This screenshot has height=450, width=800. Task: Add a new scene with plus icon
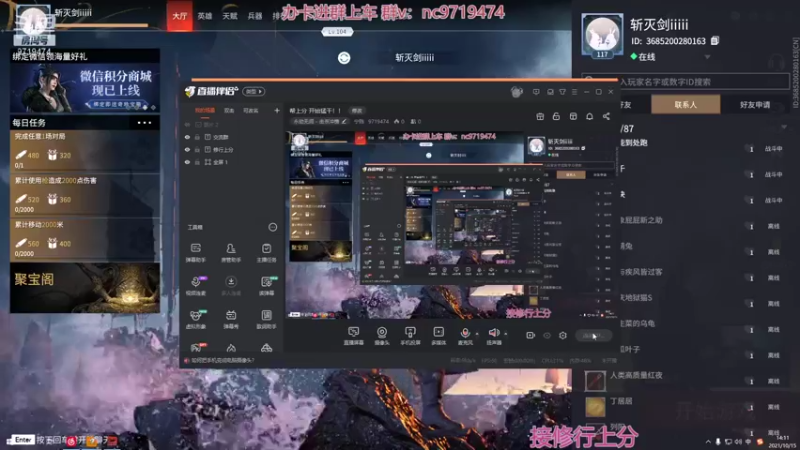(x=277, y=110)
